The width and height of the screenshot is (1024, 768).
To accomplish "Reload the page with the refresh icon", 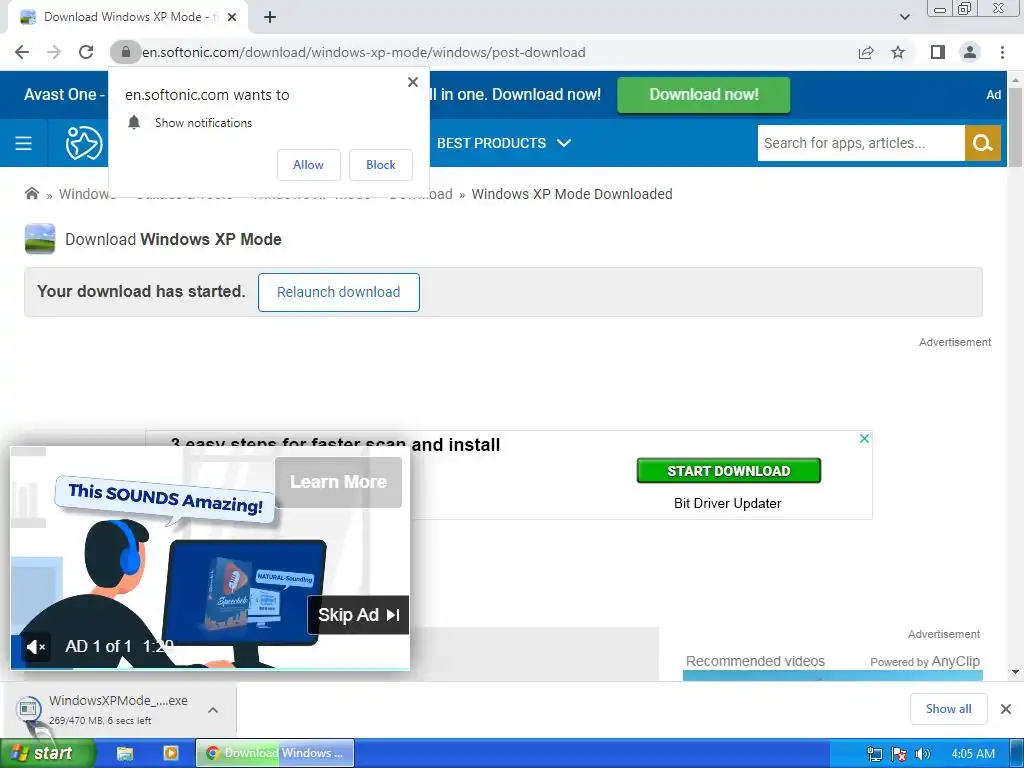I will [86, 52].
